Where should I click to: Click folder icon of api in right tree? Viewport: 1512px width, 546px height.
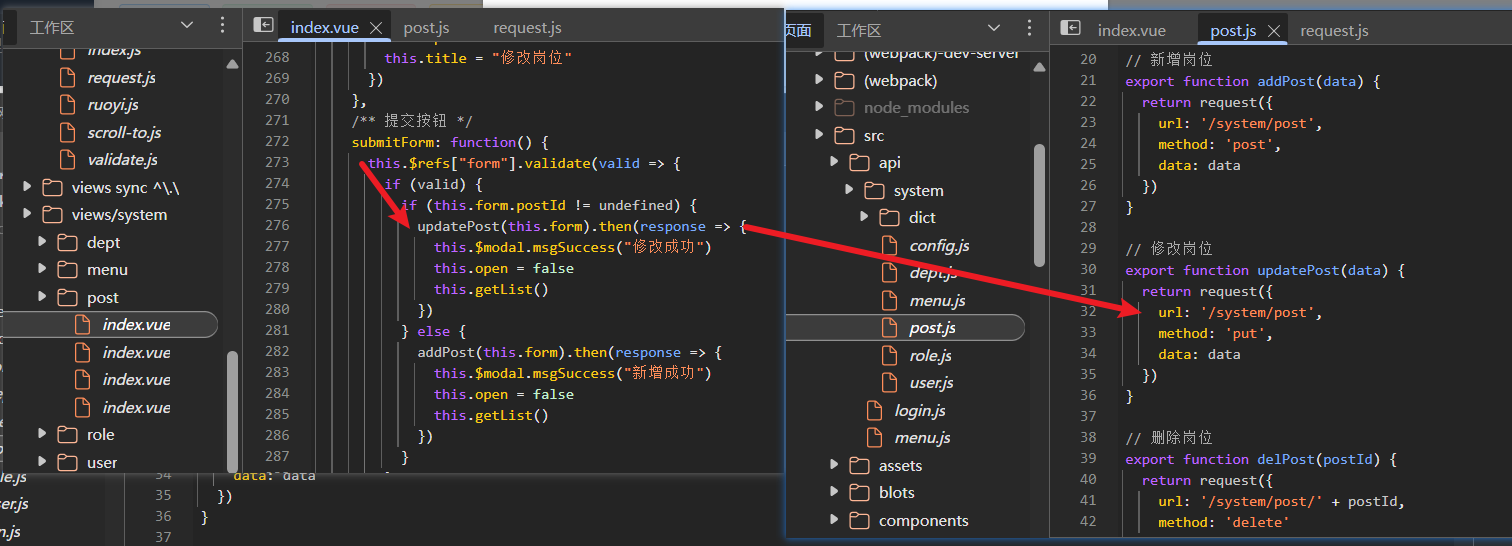click(x=859, y=162)
